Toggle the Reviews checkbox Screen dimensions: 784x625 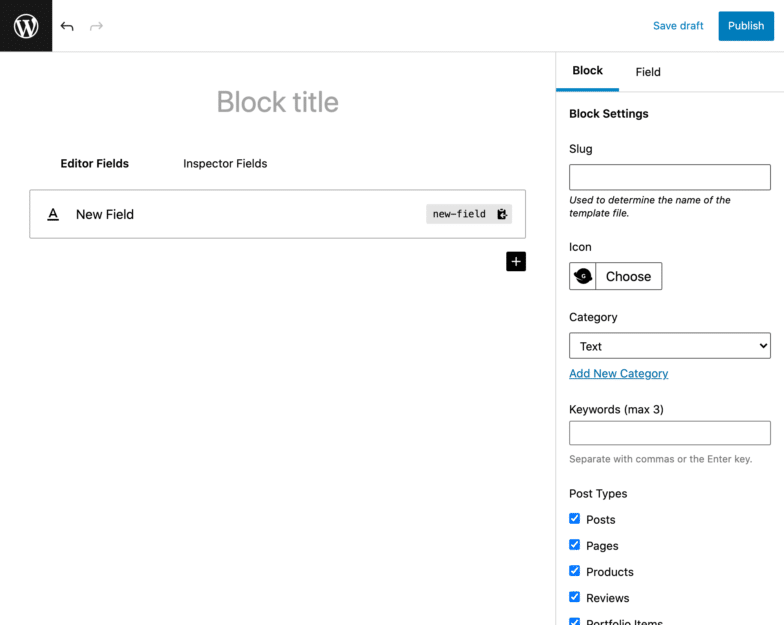575,597
